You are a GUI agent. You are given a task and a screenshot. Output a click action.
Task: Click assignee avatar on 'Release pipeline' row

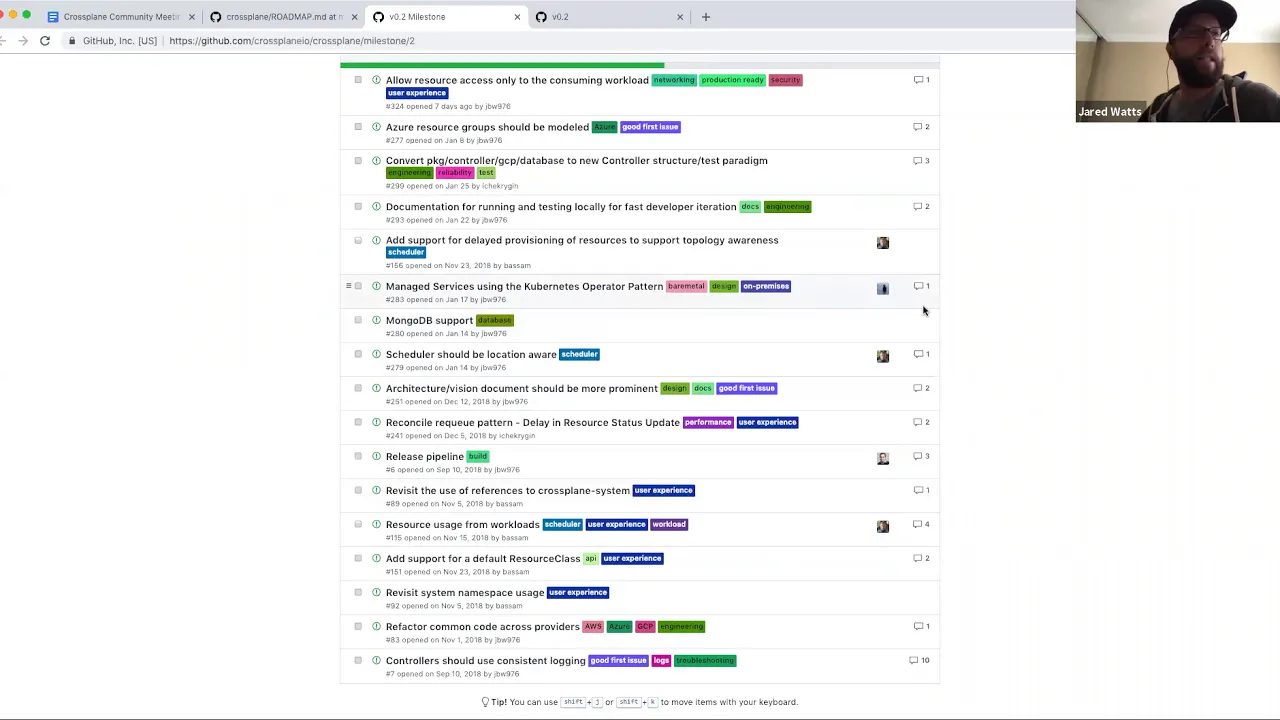coord(883,458)
